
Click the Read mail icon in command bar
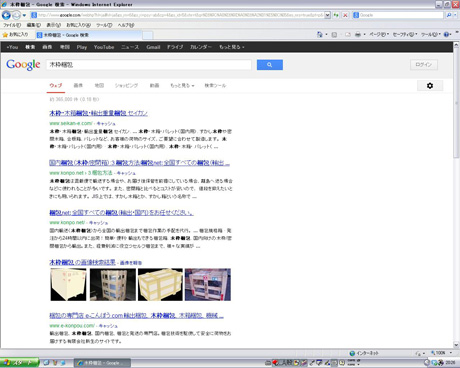(x=347, y=34)
